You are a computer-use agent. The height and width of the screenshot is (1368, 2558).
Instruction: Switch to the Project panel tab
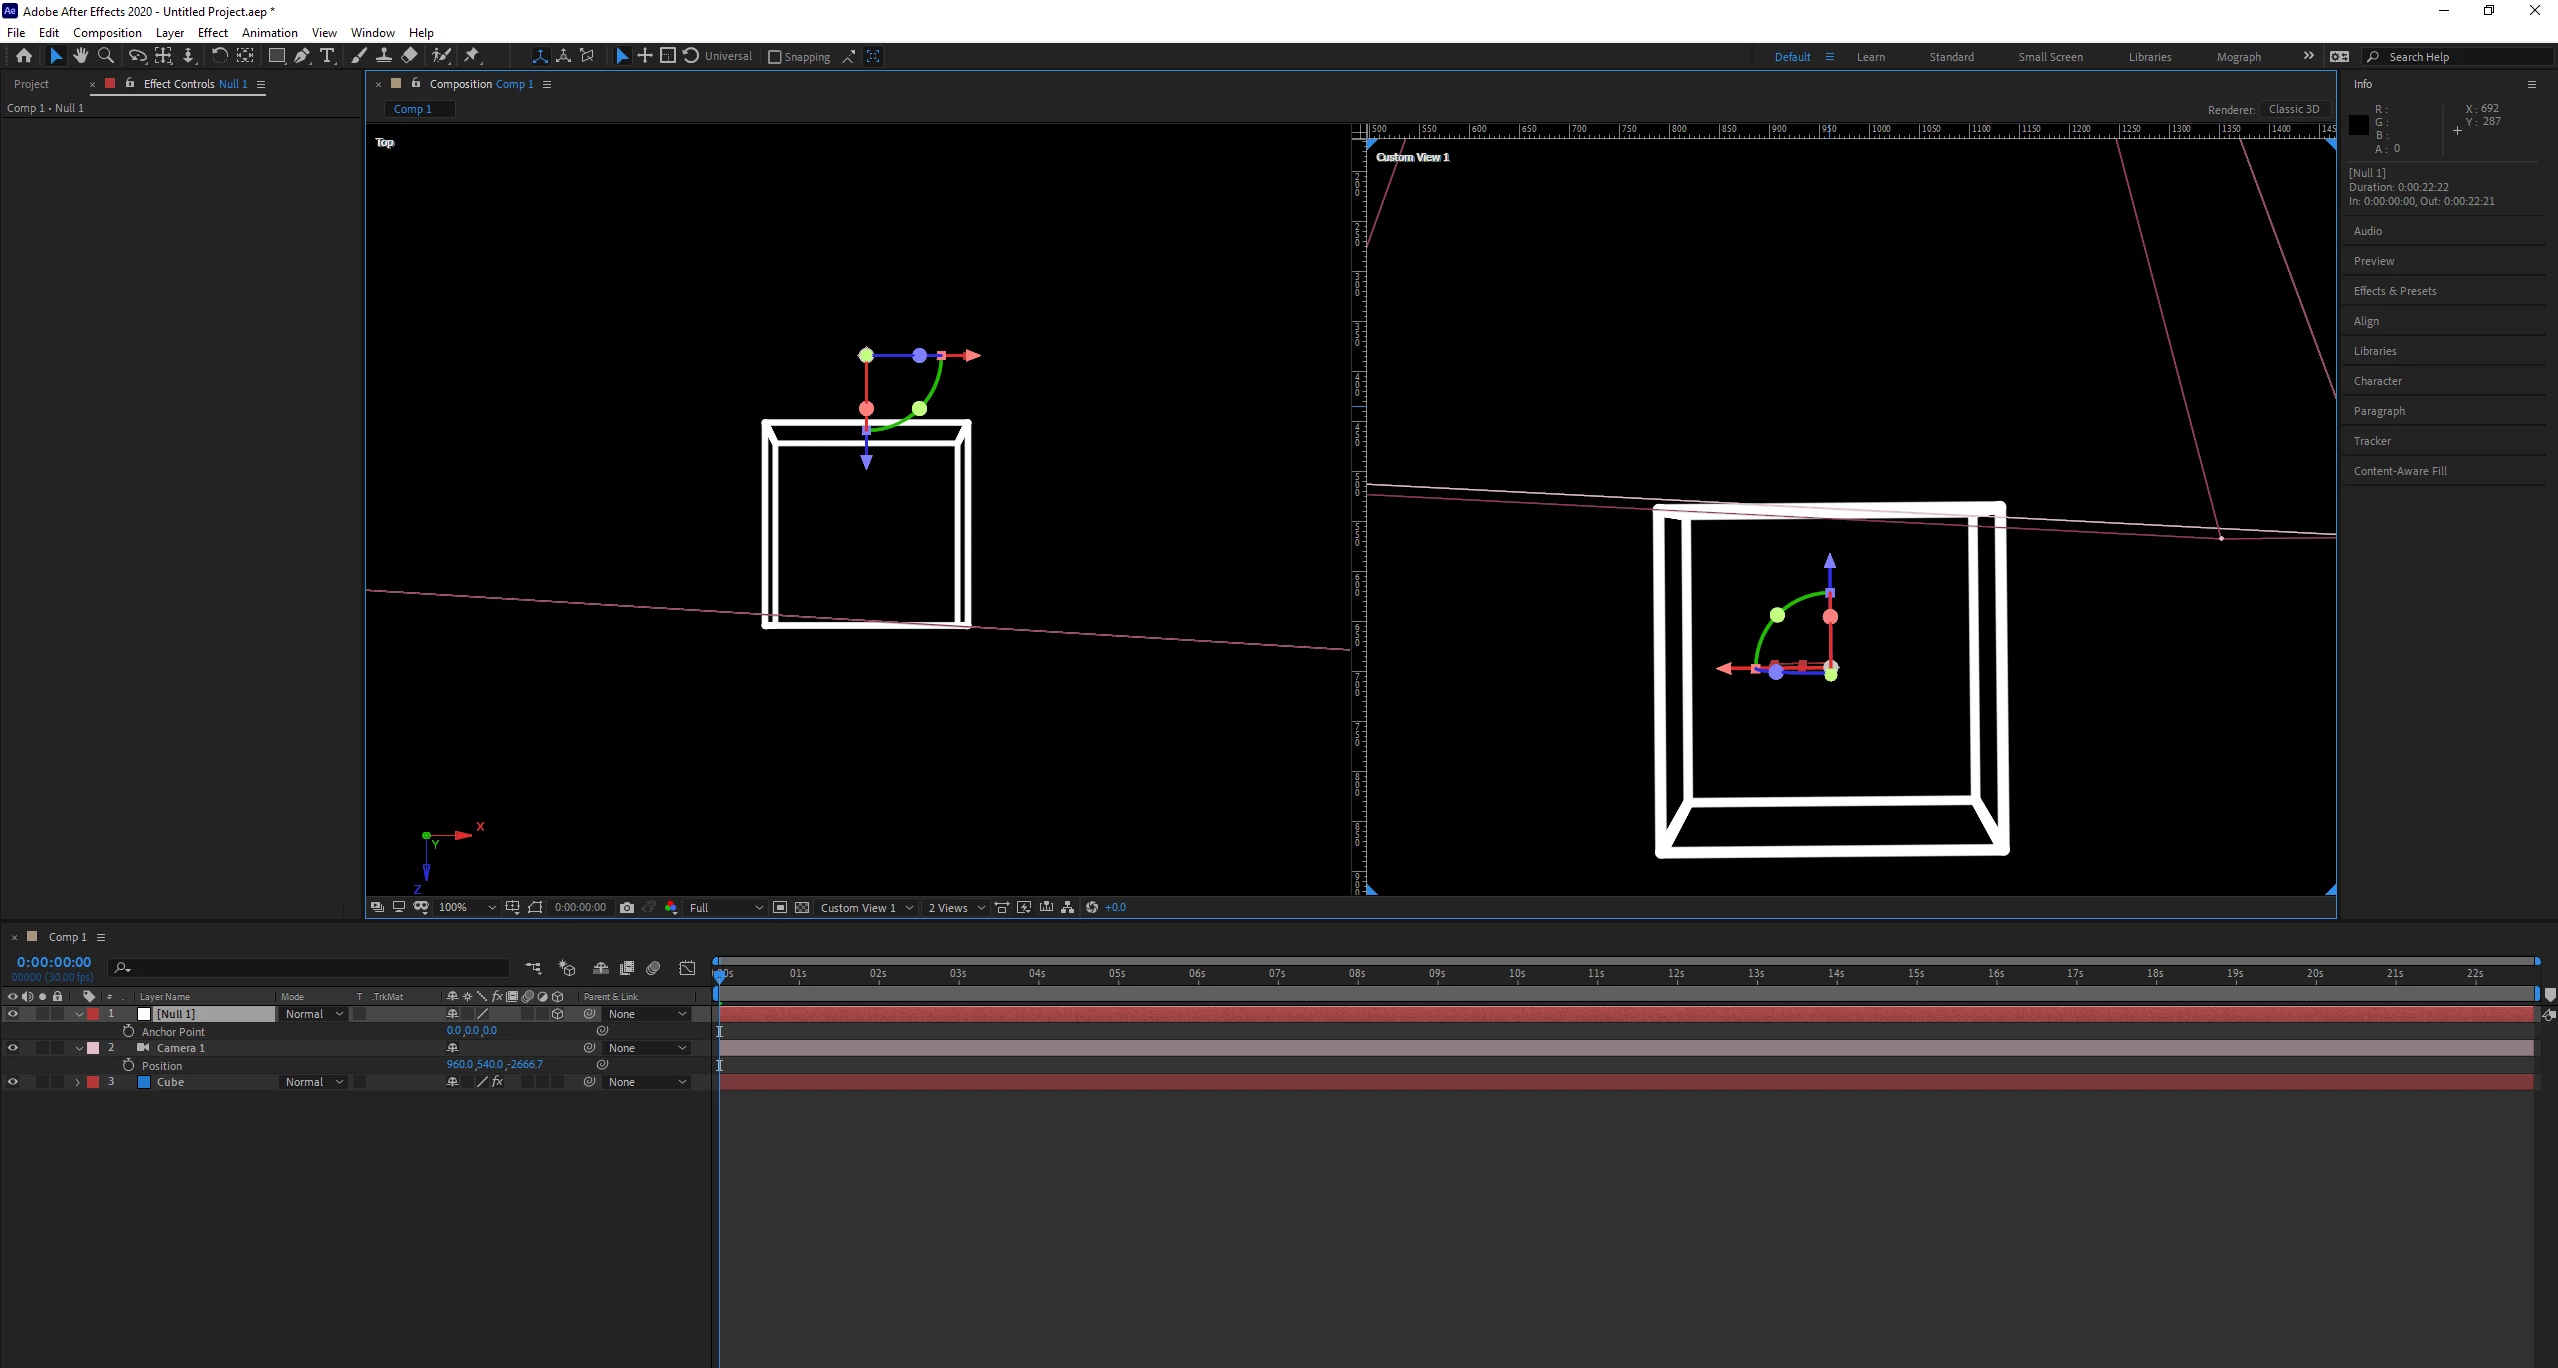coord(31,84)
